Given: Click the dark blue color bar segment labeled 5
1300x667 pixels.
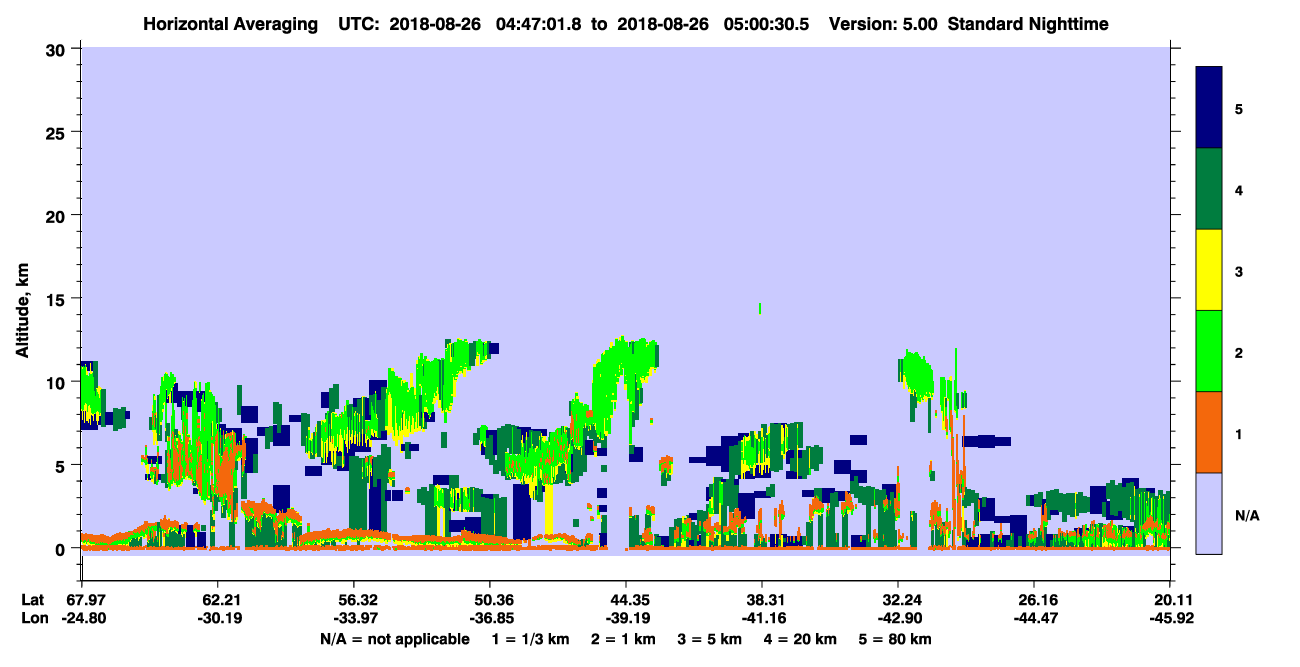Looking at the screenshot, I should [x=1209, y=108].
